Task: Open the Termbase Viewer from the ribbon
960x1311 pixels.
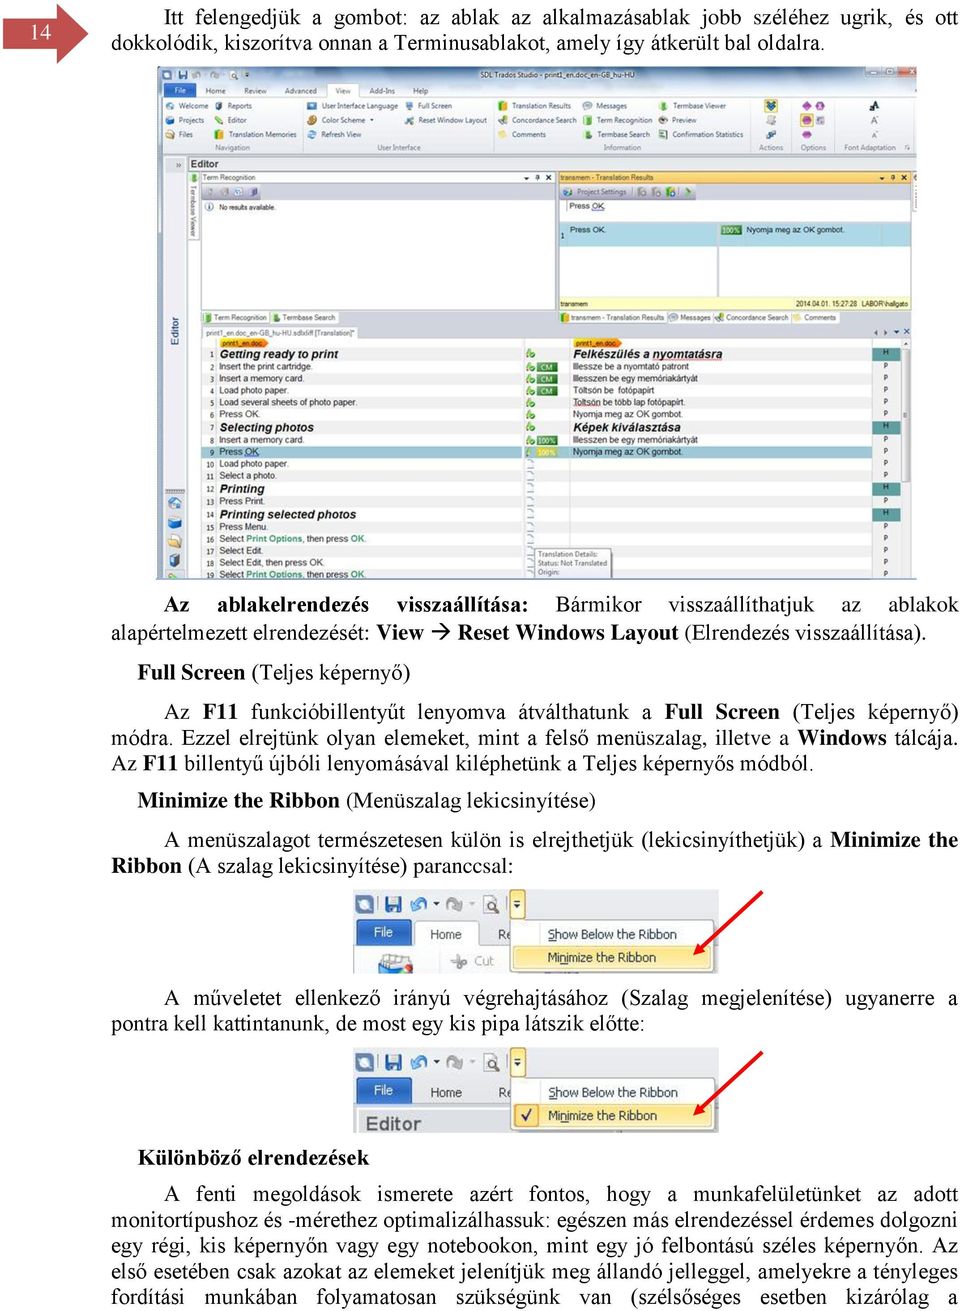Action: [693, 106]
